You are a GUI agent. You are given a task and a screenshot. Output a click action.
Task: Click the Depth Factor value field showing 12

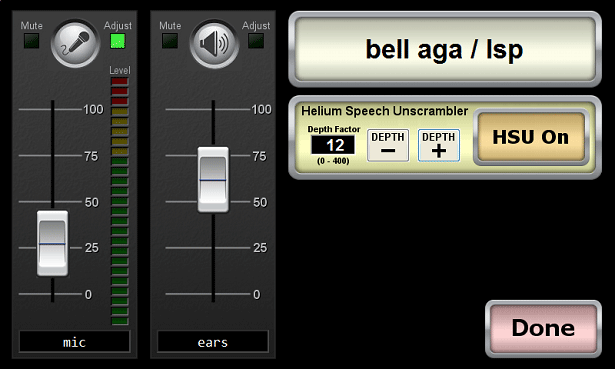point(333,145)
